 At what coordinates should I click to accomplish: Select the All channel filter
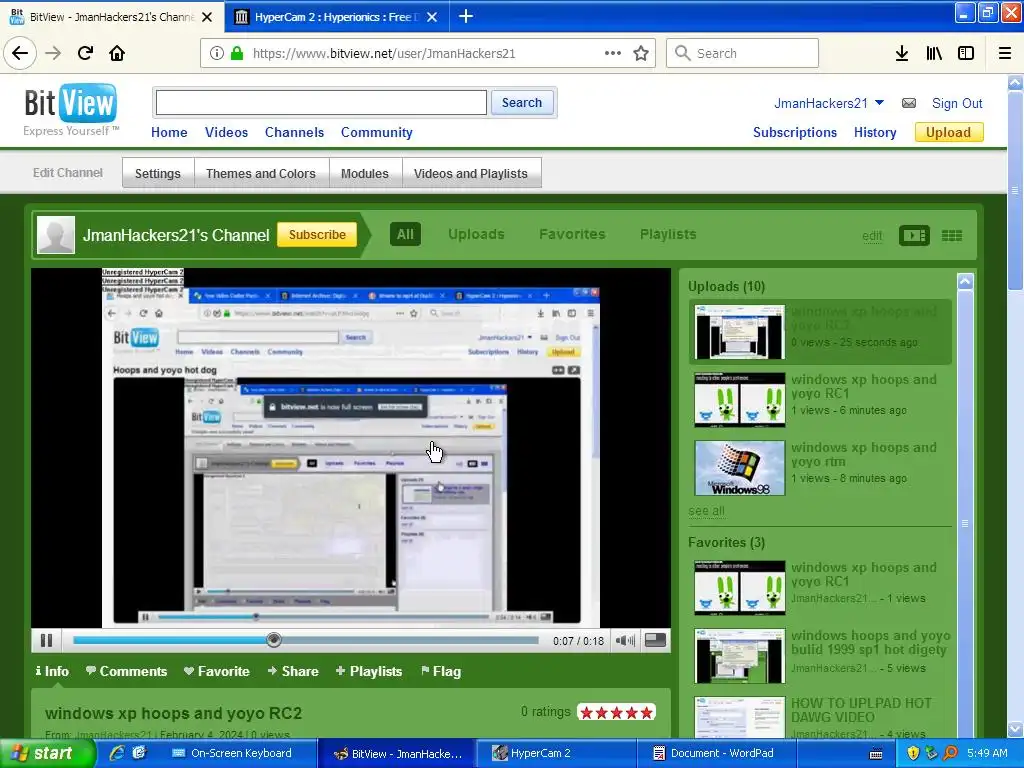[x=405, y=234]
